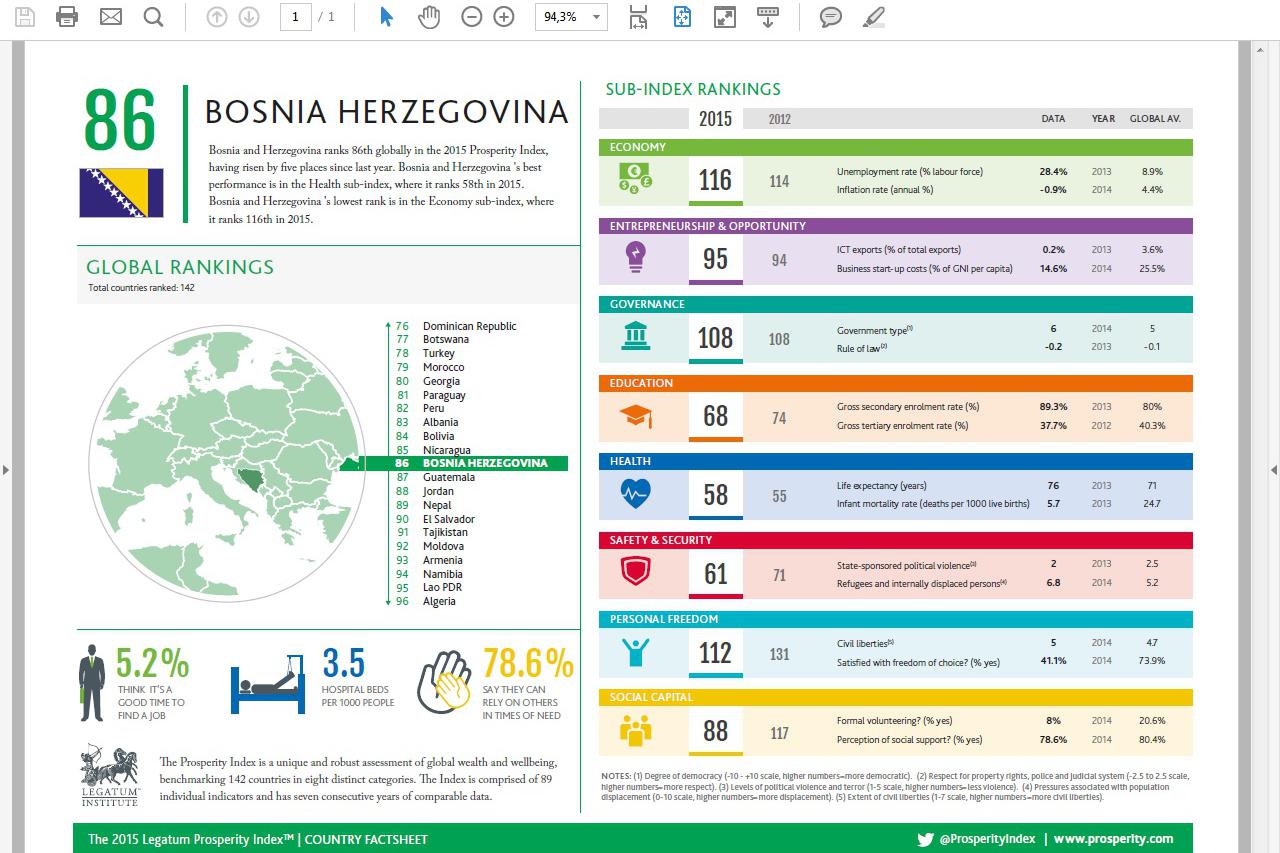Toggle full screen read mode
The image size is (1280, 853).
point(725,17)
